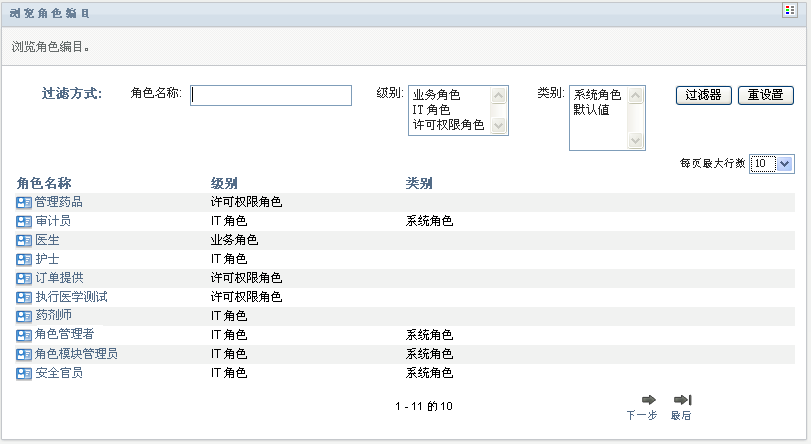Select 默认值 in the 类别 list
The image size is (811, 444).
point(592,110)
